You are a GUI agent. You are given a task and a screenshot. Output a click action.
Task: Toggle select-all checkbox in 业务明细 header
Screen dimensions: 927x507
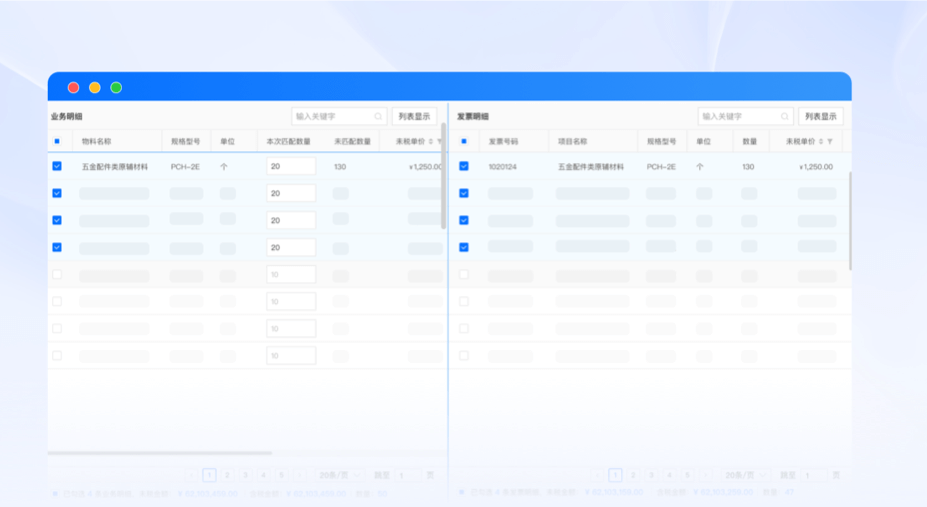(57, 142)
